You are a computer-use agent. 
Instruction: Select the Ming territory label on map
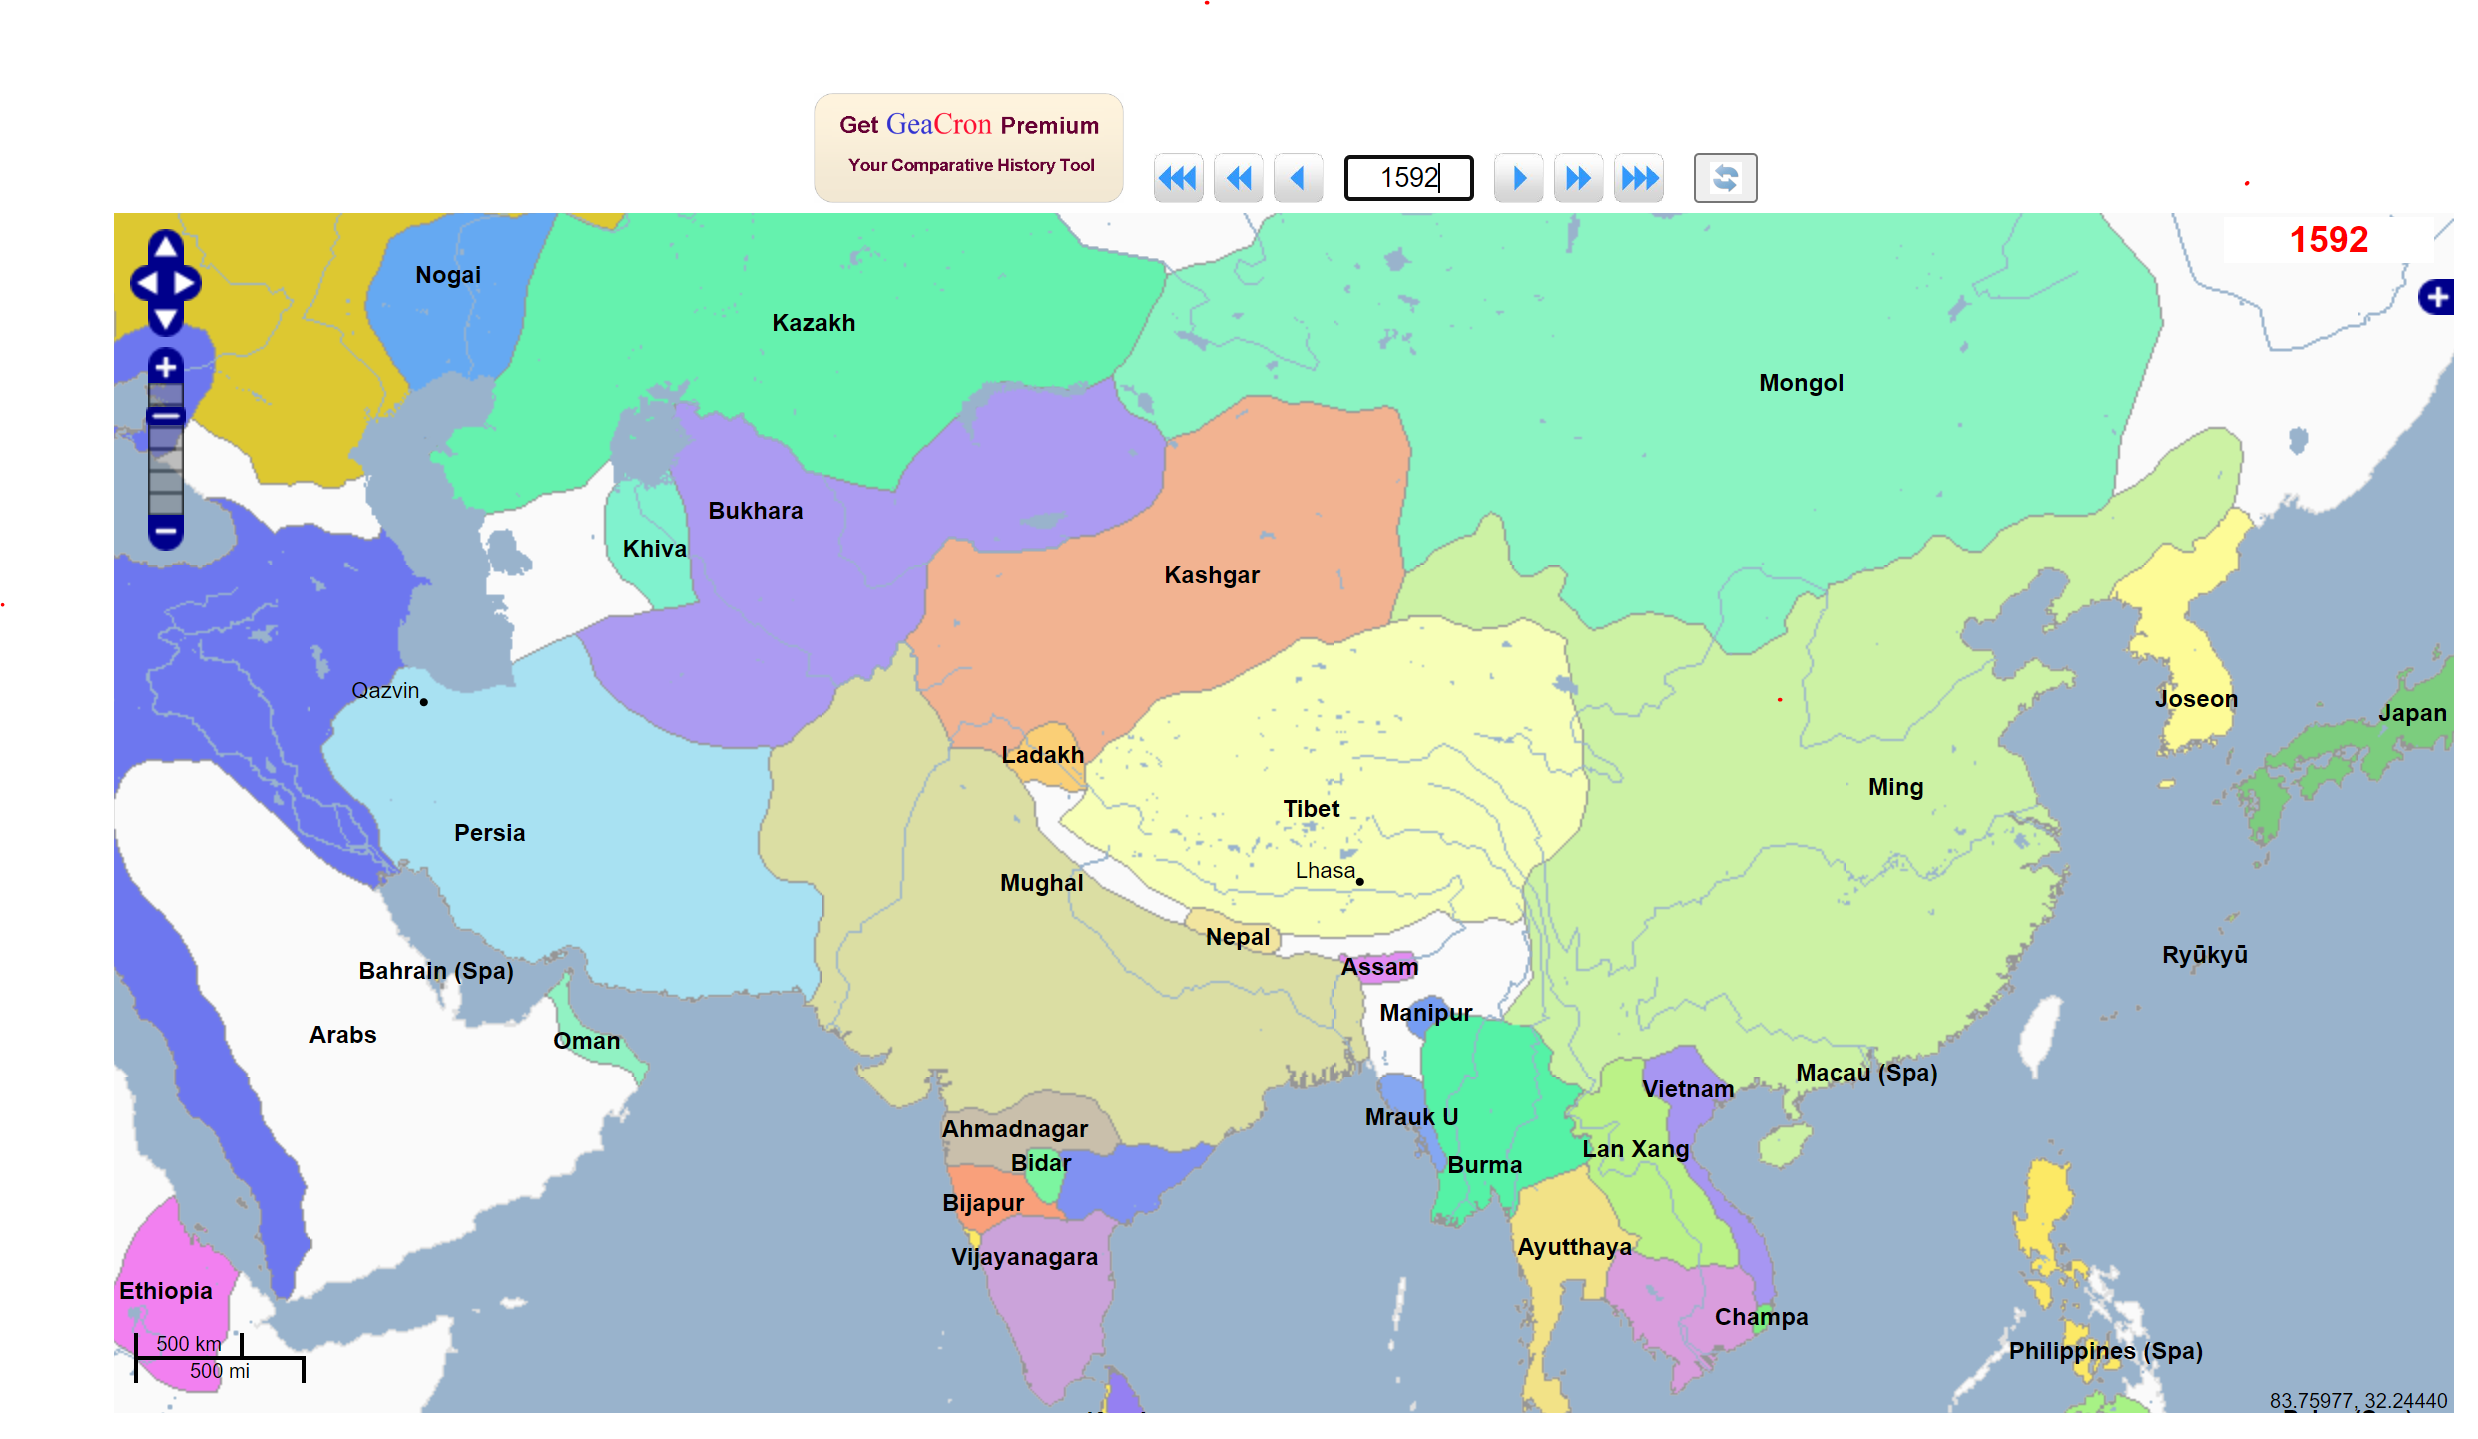[x=1895, y=787]
